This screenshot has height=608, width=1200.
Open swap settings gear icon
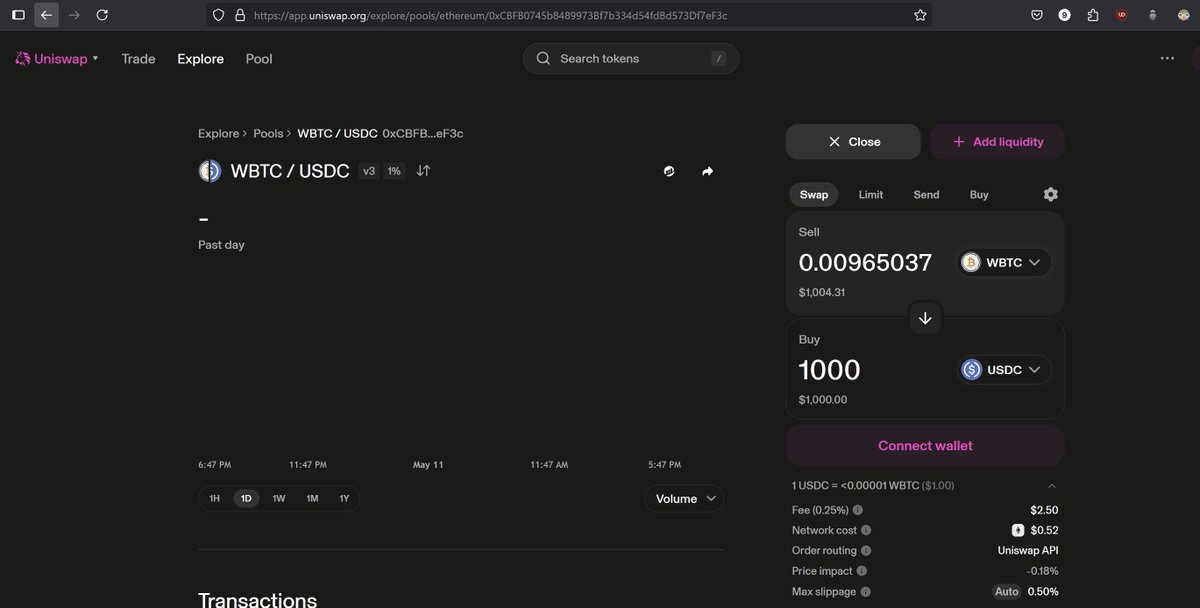[x=1050, y=194]
